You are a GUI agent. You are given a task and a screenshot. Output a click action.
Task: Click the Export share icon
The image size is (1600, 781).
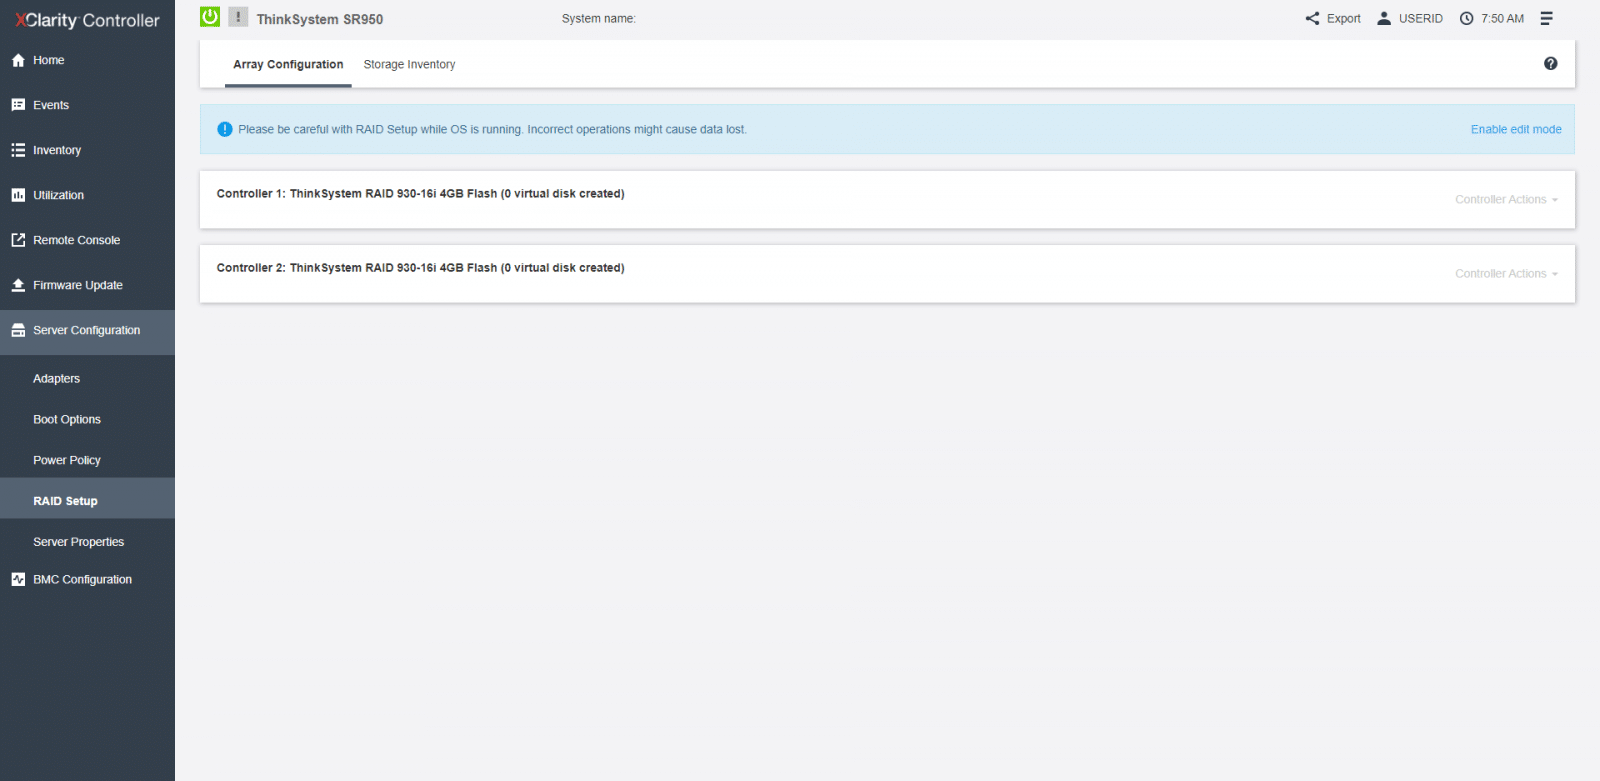coord(1312,18)
